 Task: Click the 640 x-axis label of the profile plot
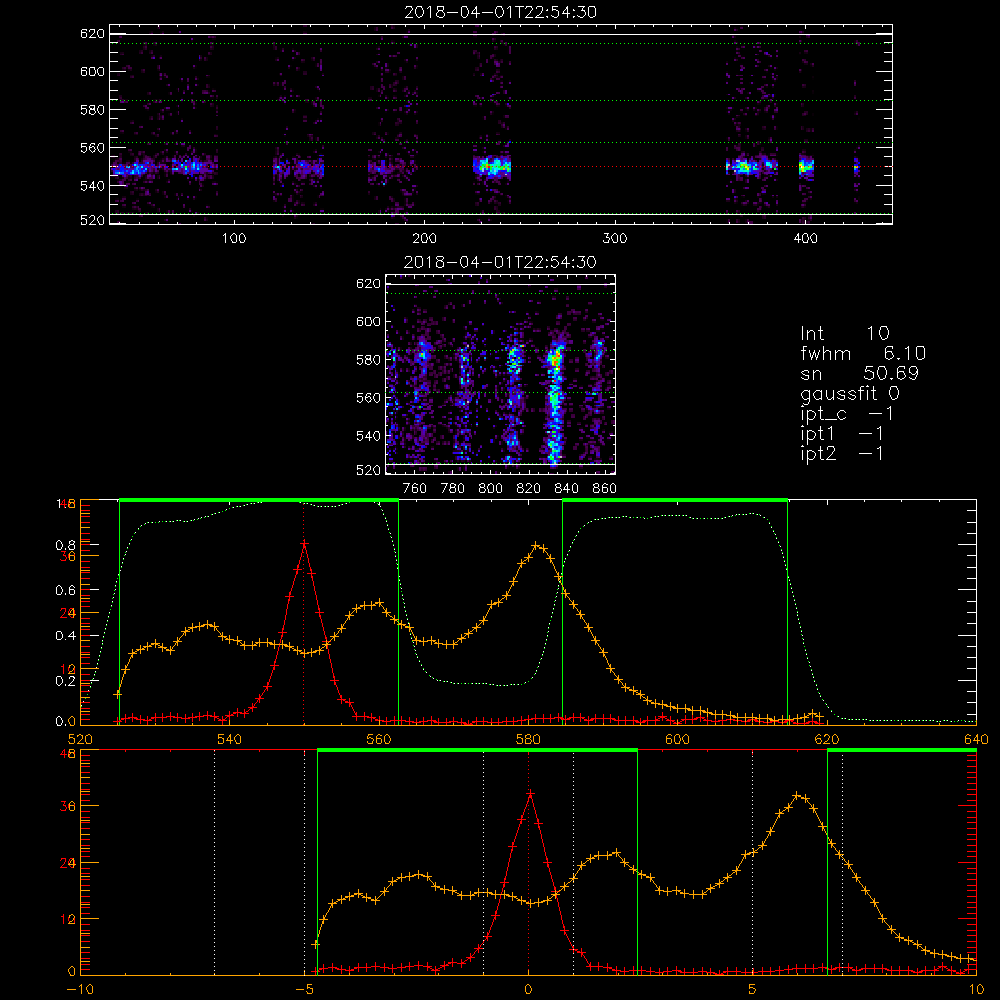click(x=976, y=739)
